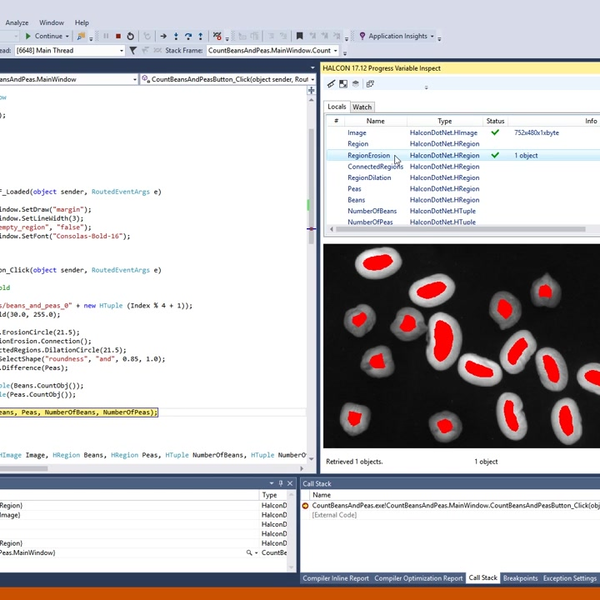Screen dimensions: 600x600
Task: Expand the CountBeansAndPeasButton_Click member dropdown
Action: point(314,79)
